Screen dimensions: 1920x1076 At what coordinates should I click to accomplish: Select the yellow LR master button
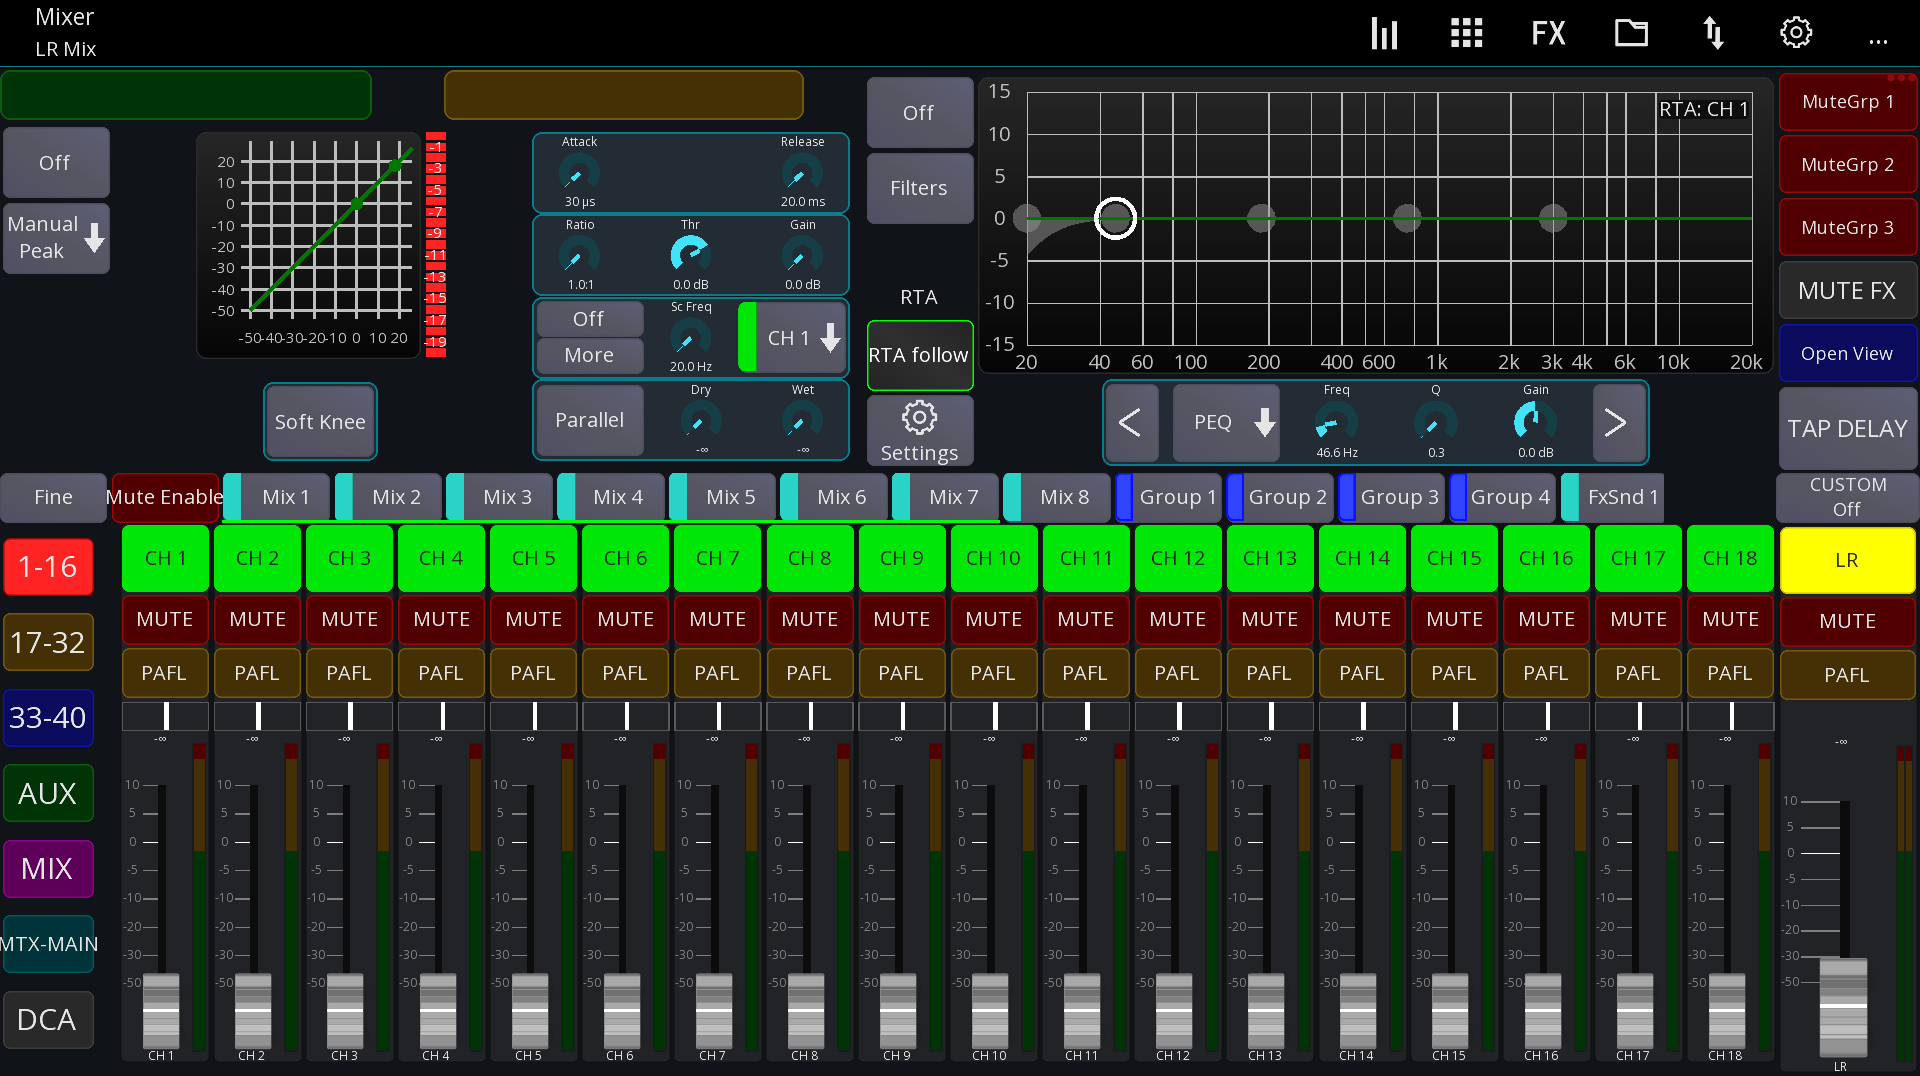click(x=1847, y=560)
